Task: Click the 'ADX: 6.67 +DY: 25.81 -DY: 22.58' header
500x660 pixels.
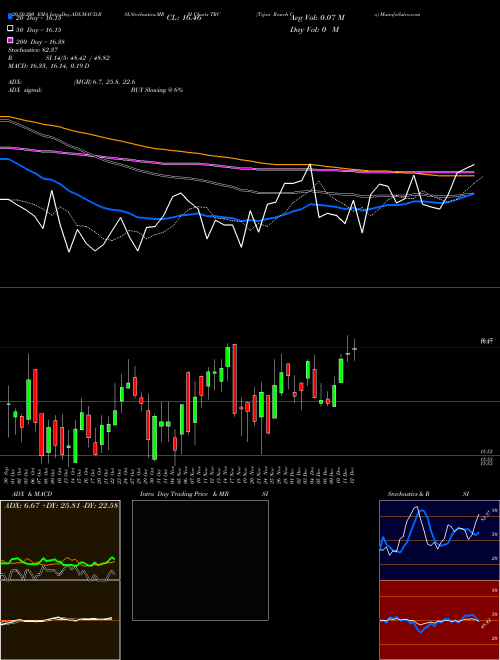Action: [x=61, y=505]
